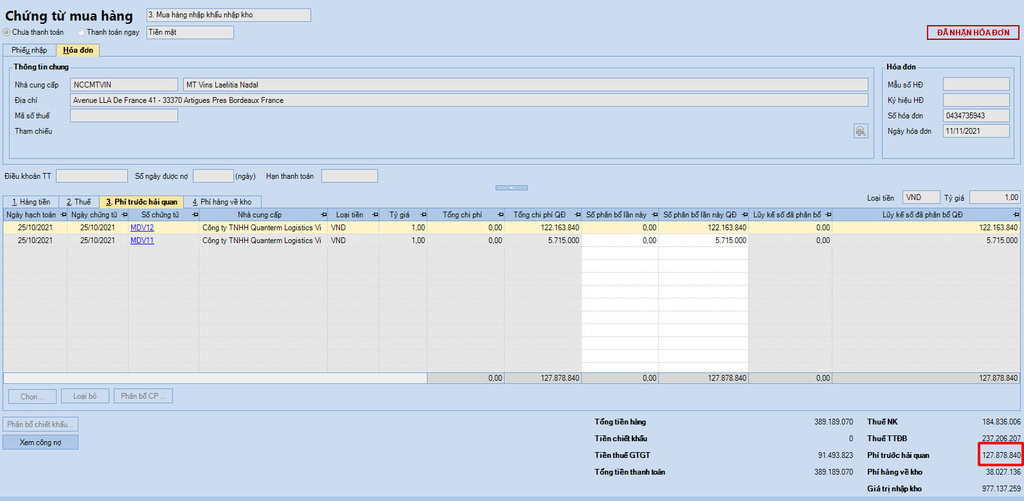The width and height of the screenshot is (1024, 501).
Task: Click the NCCMTVIN supplier code field
Action: [x=123, y=84]
